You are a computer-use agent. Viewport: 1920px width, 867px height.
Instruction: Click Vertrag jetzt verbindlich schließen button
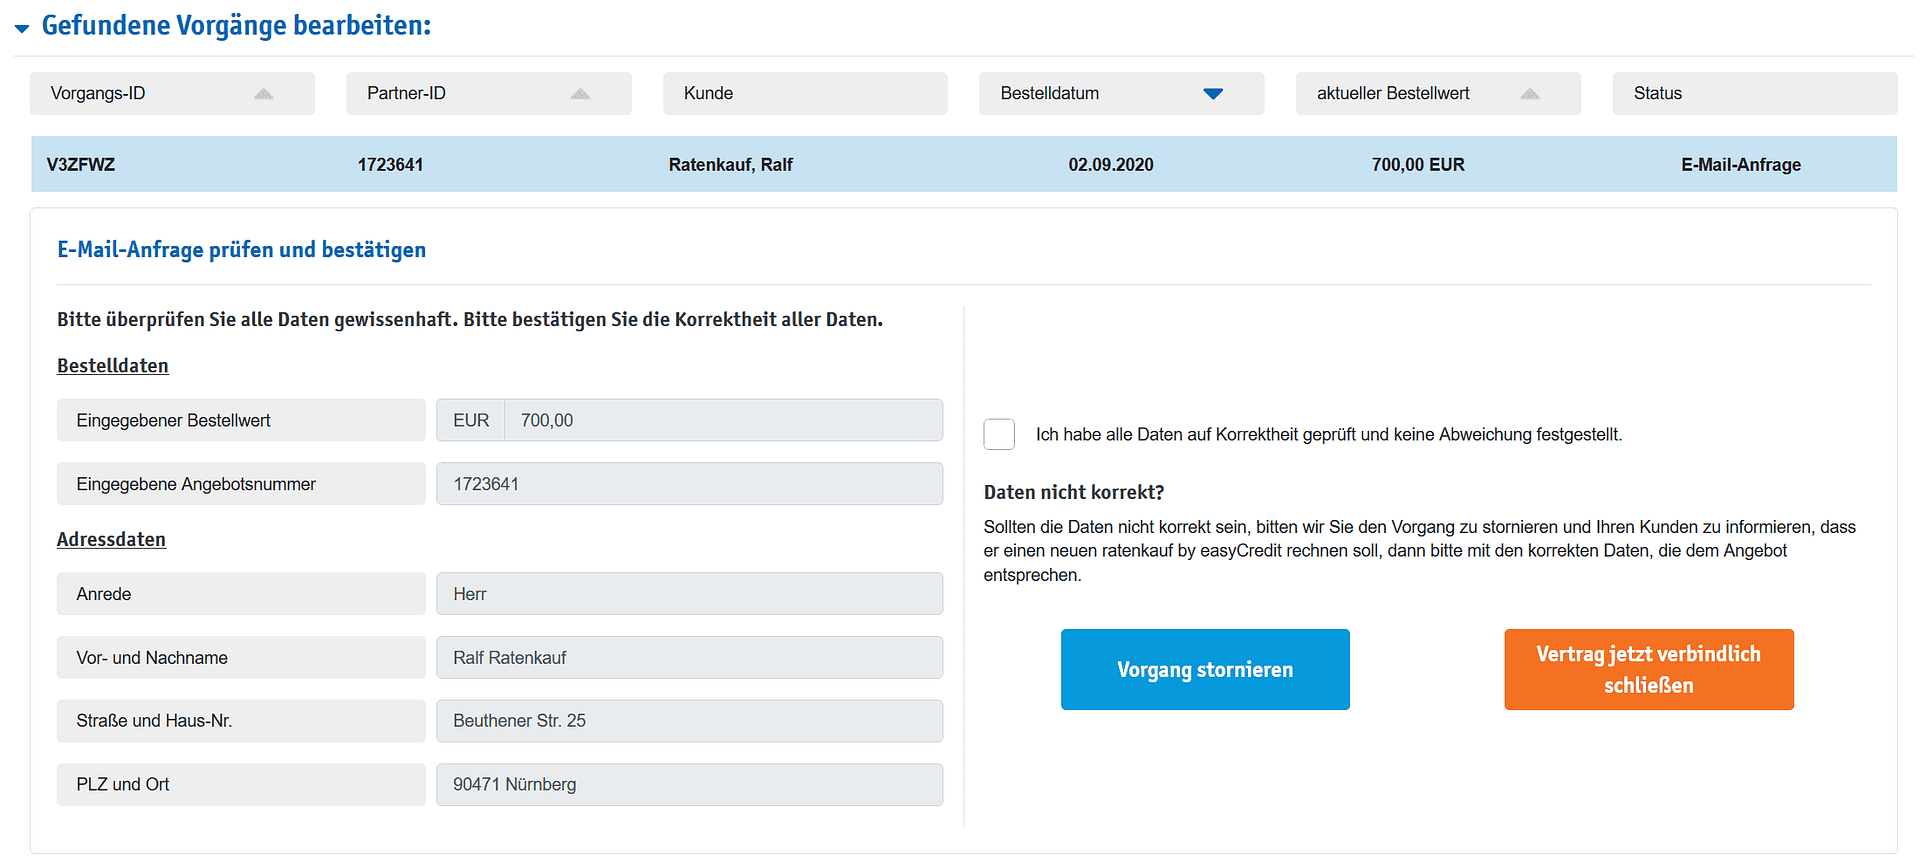(x=1648, y=669)
